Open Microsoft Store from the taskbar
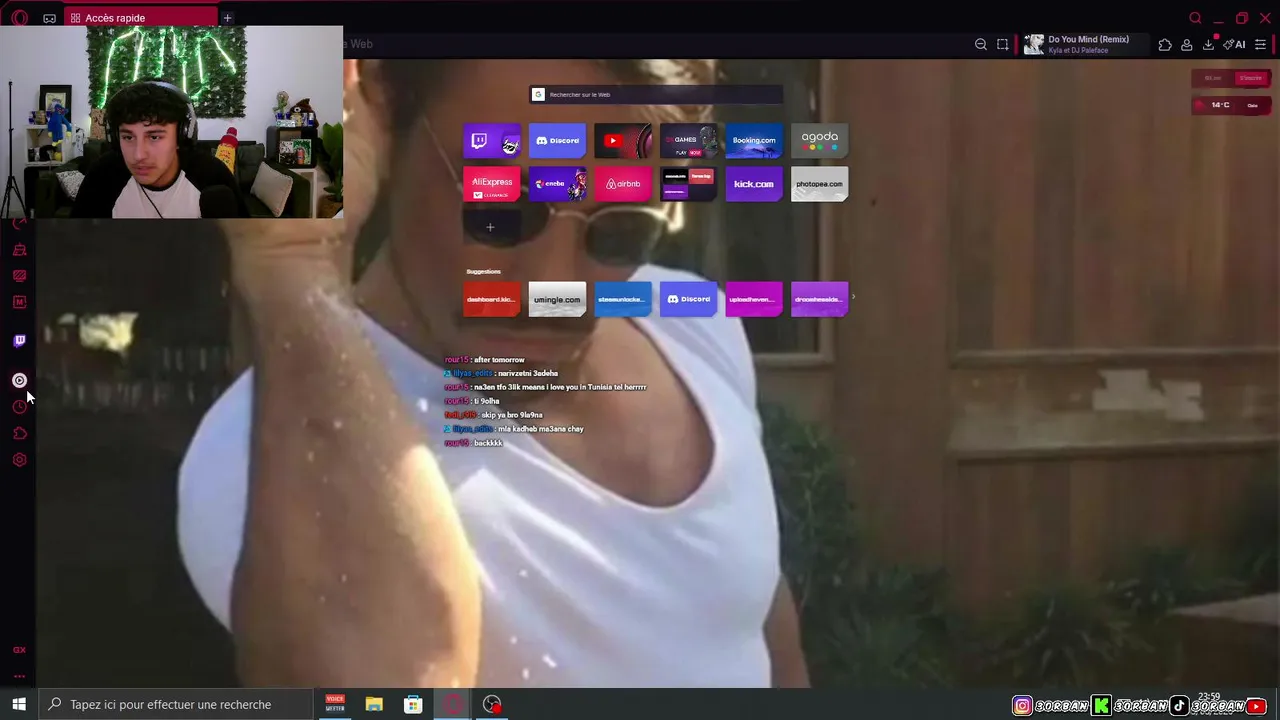1280x720 pixels. coord(413,704)
